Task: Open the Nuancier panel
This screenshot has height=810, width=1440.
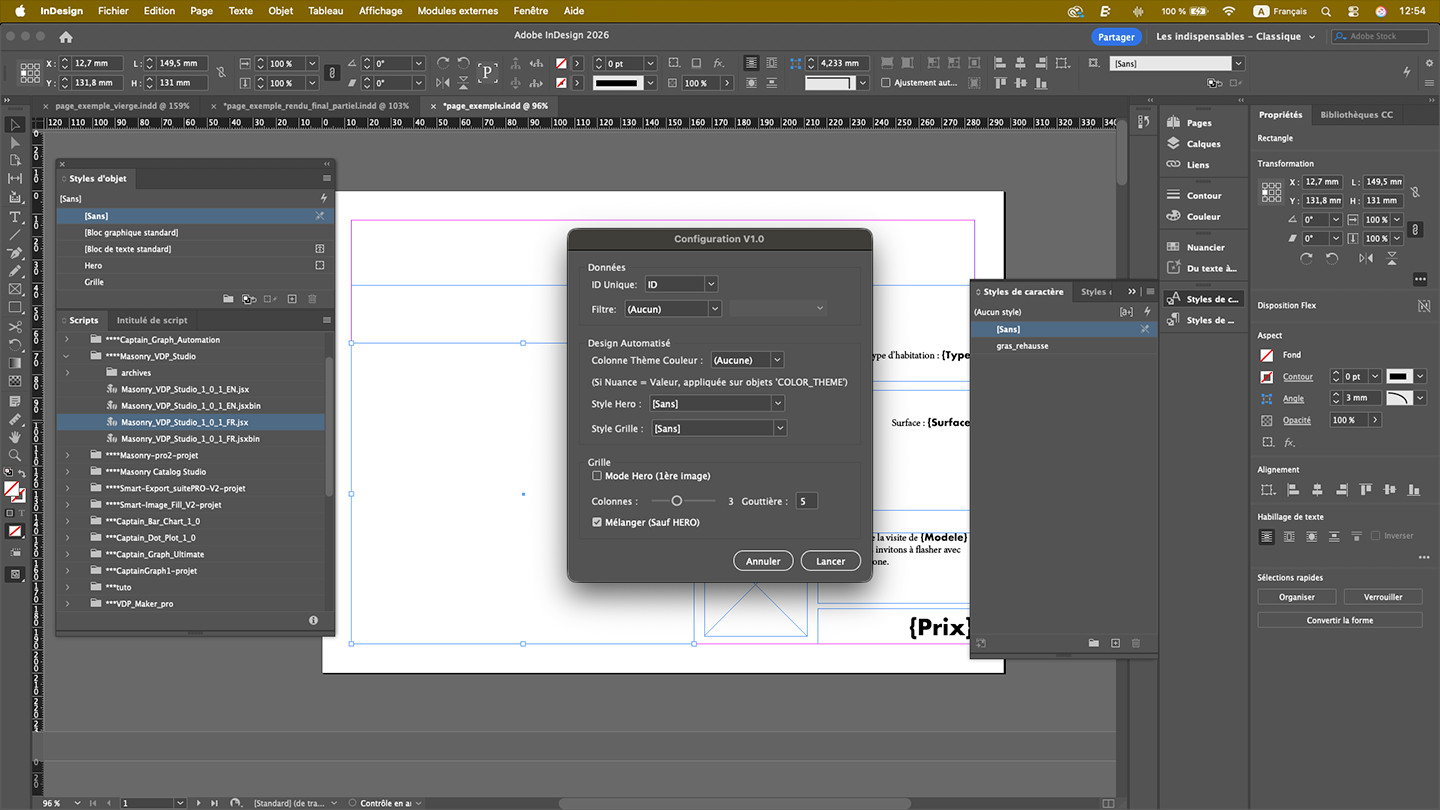Action: [x=1174, y=247]
